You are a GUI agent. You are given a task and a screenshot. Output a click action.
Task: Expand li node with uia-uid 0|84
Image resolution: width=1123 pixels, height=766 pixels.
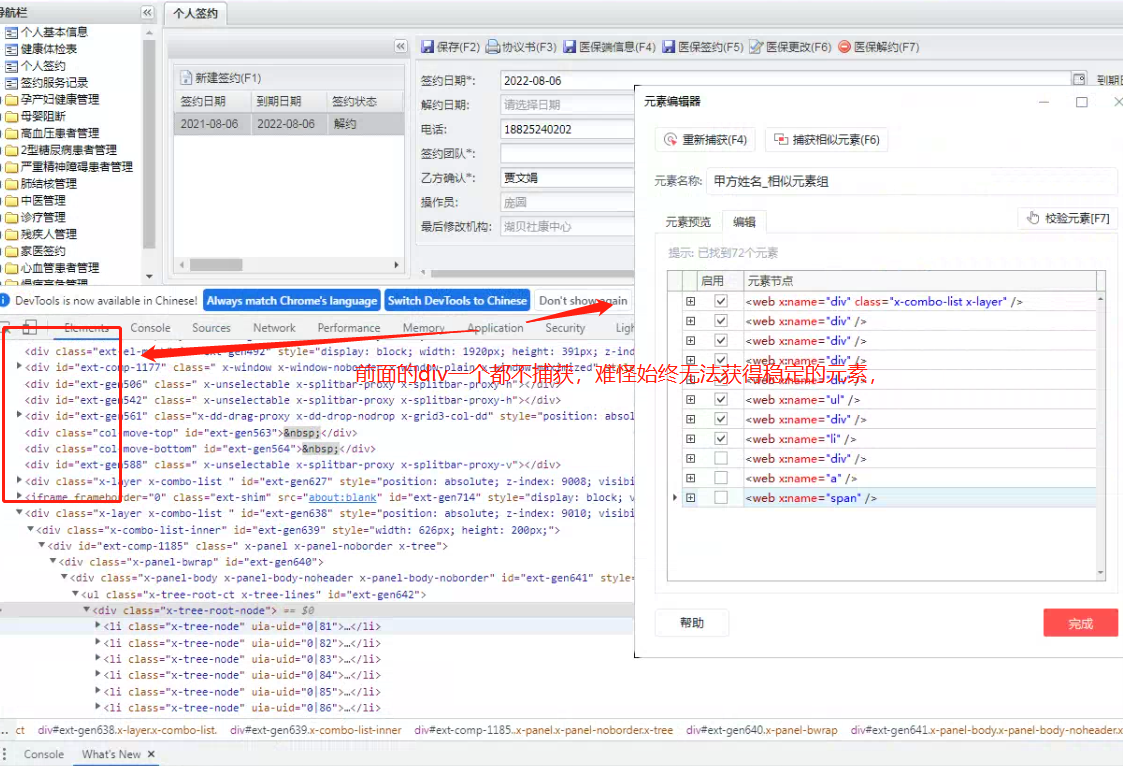click(98, 674)
